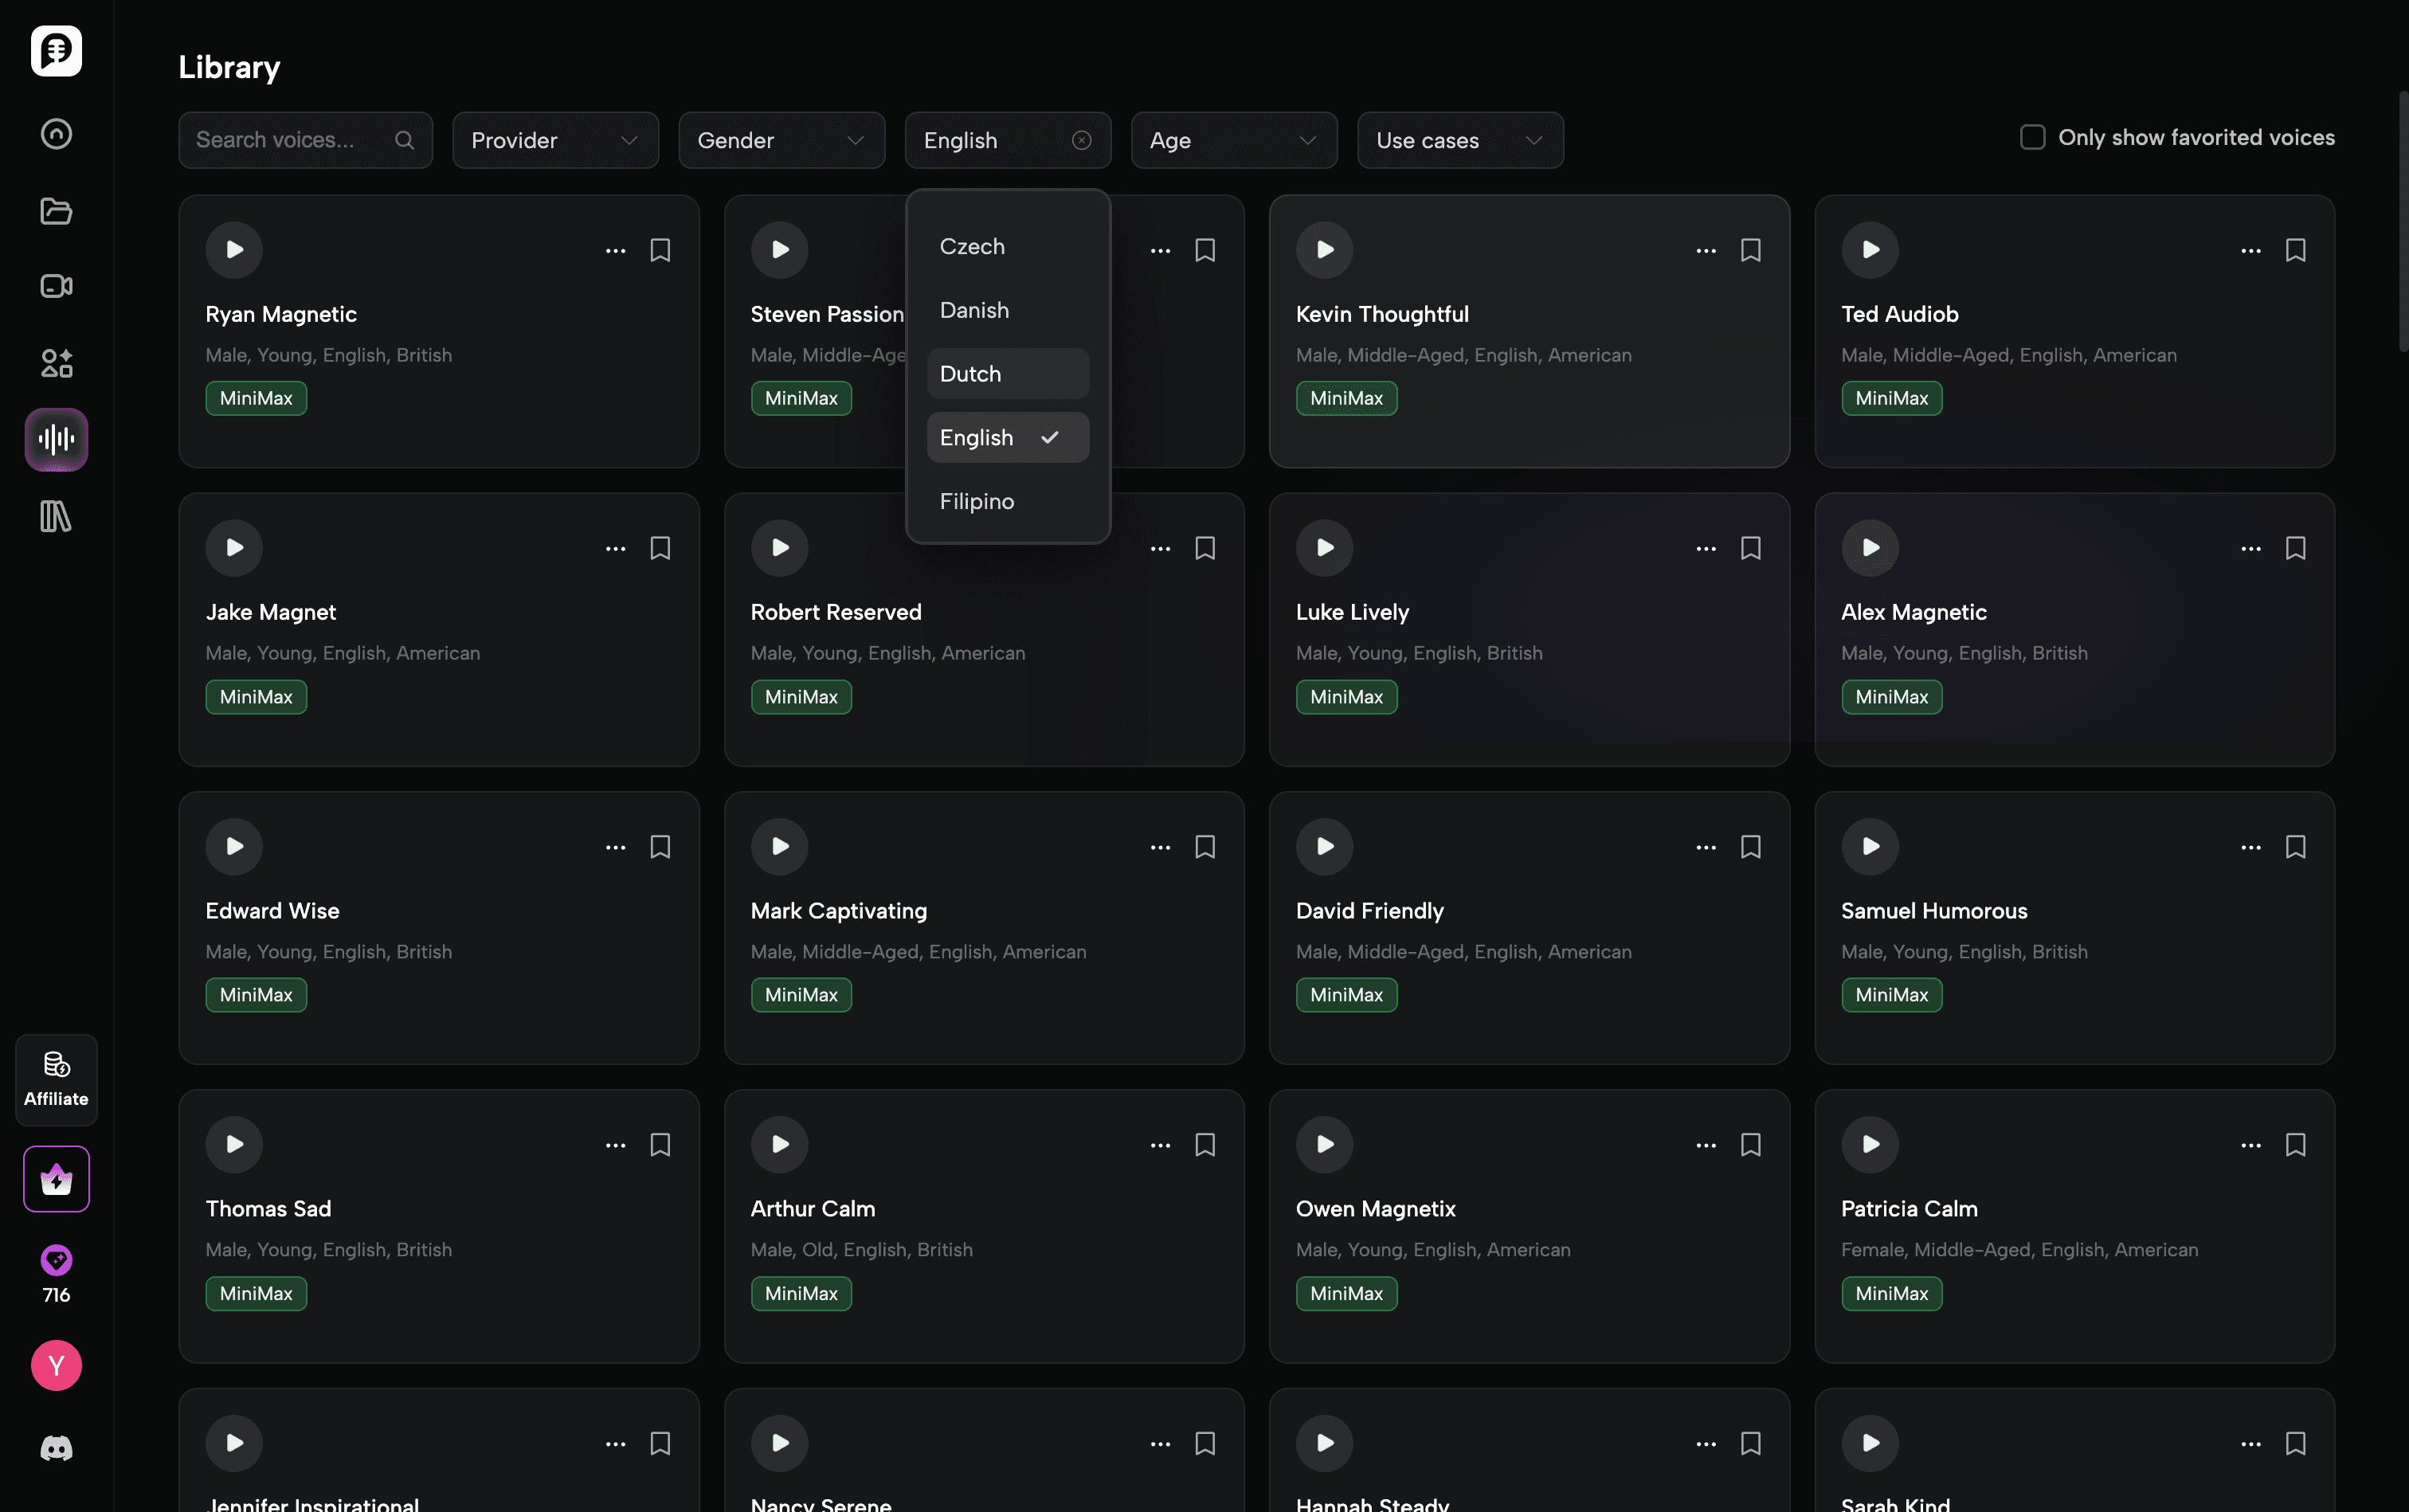Open more options for Thomas Sad

[615, 1146]
